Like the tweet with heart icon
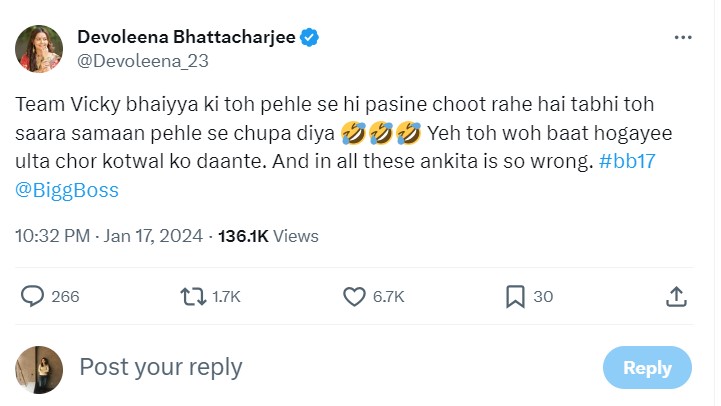Viewport: 721px width, 406px height. 354,296
